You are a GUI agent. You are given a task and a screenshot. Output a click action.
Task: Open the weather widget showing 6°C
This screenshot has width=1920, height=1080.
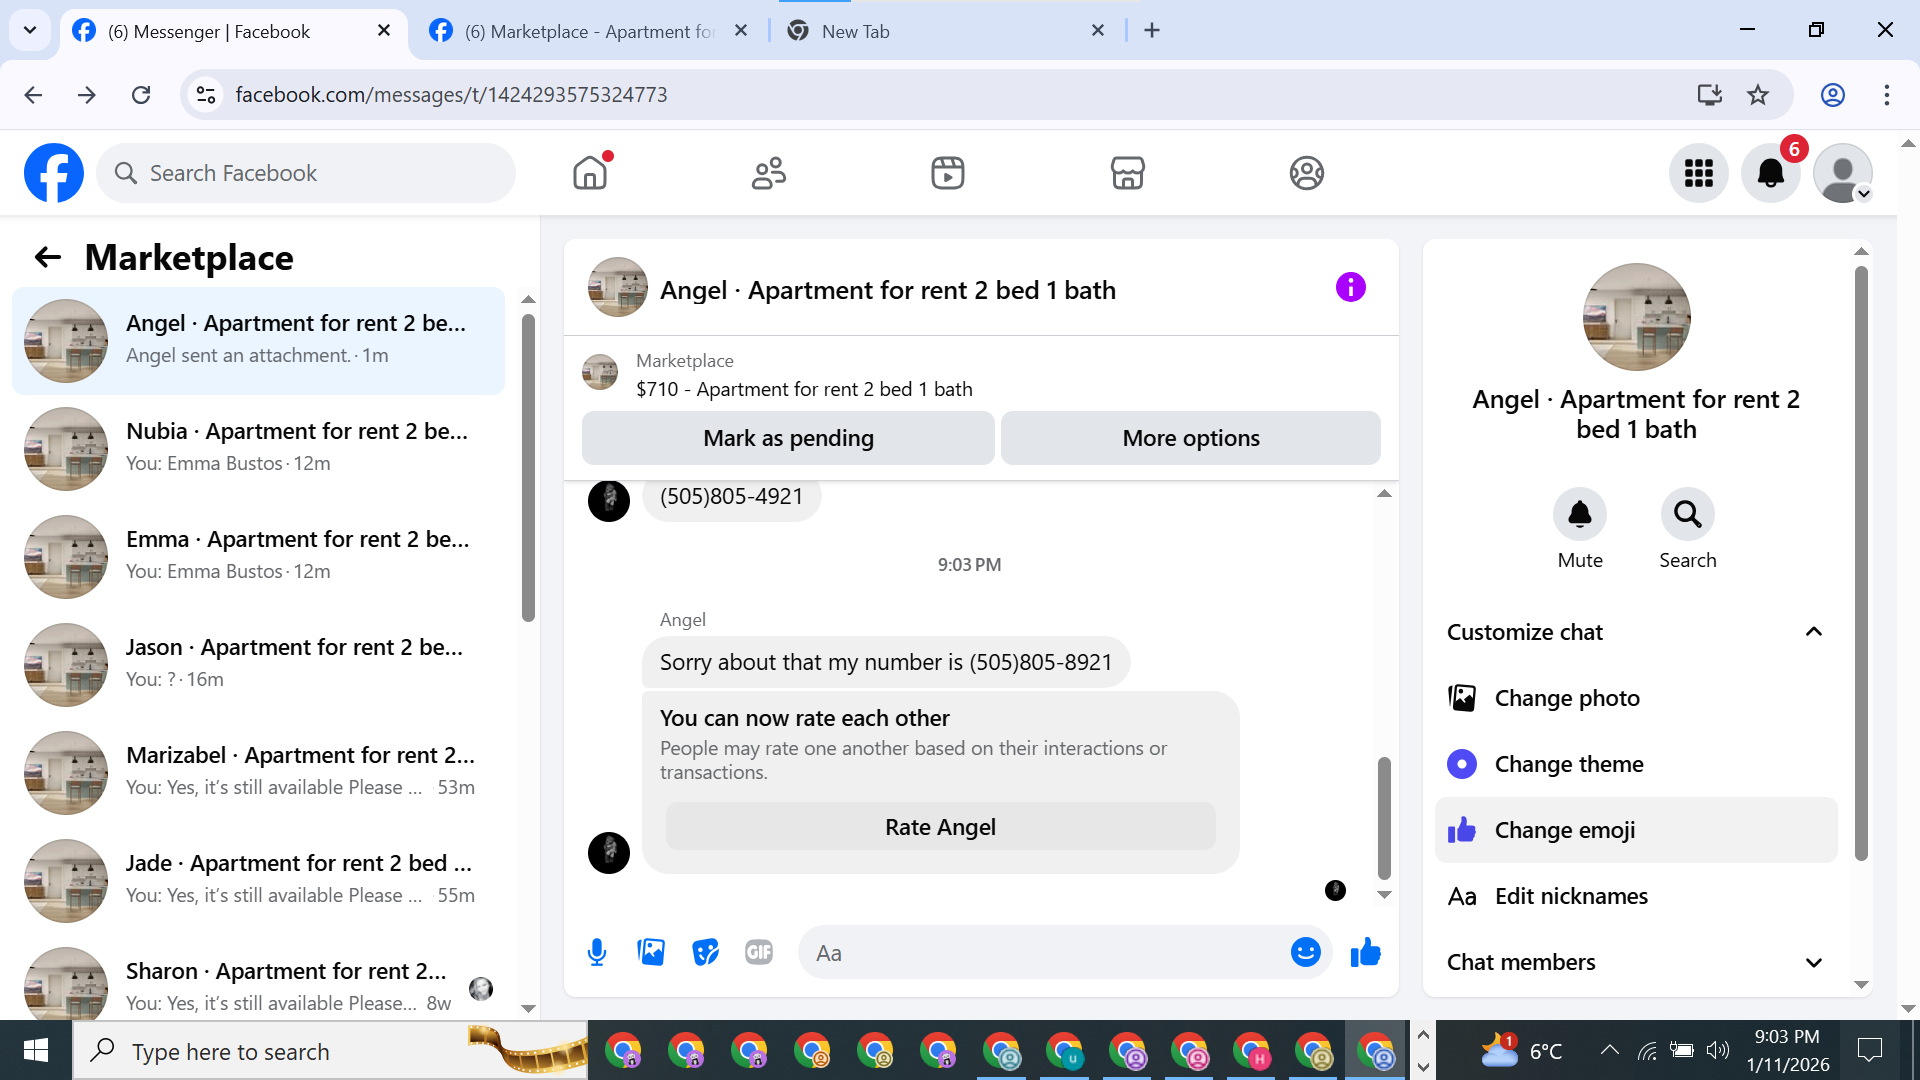click(x=1520, y=1051)
